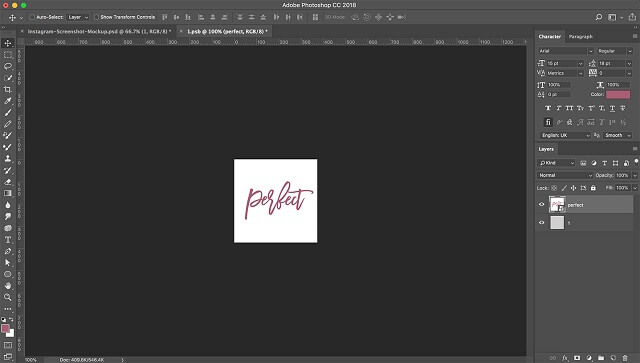Select the Layers panel tab
Image resolution: width=640 pixels, height=363 pixels.
[x=546, y=149]
